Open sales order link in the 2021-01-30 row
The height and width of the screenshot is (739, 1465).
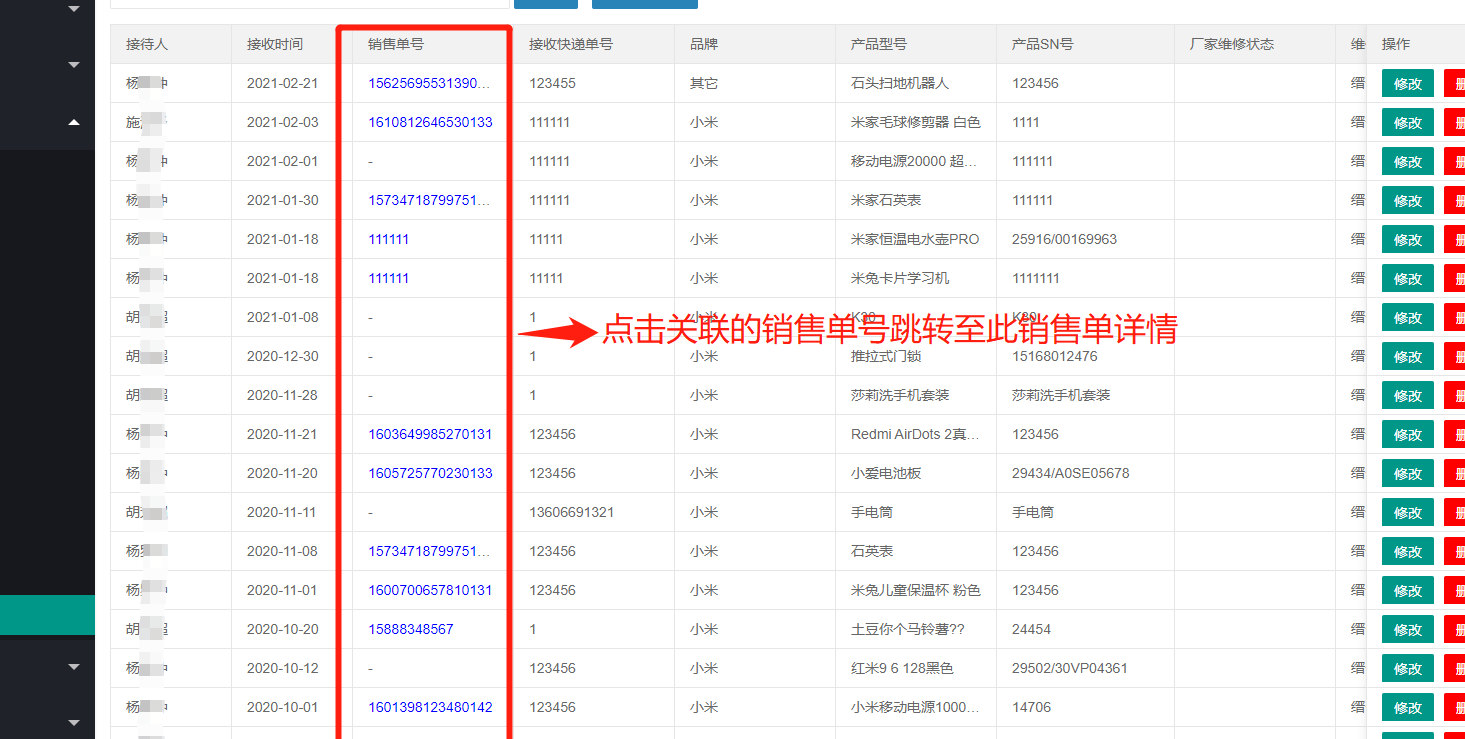coord(430,200)
